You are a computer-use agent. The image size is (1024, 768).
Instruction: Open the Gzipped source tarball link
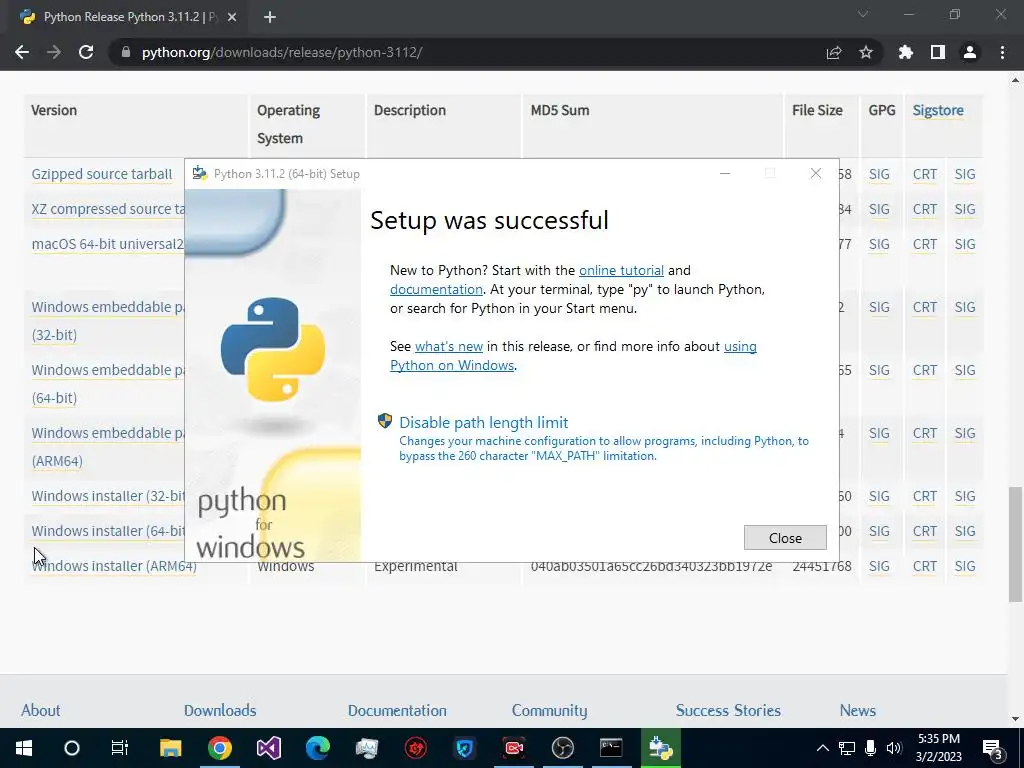102,174
